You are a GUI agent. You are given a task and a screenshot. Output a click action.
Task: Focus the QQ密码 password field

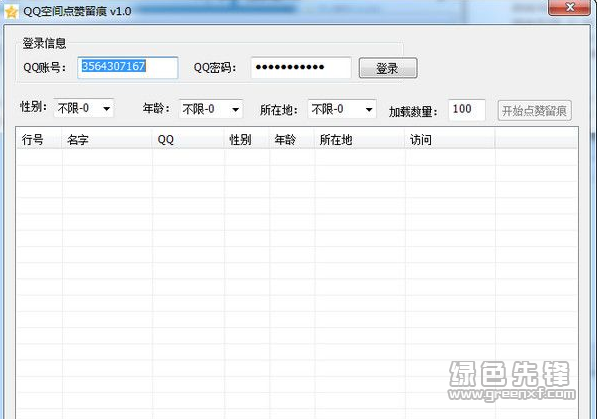pyautogui.click(x=301, y=68)
